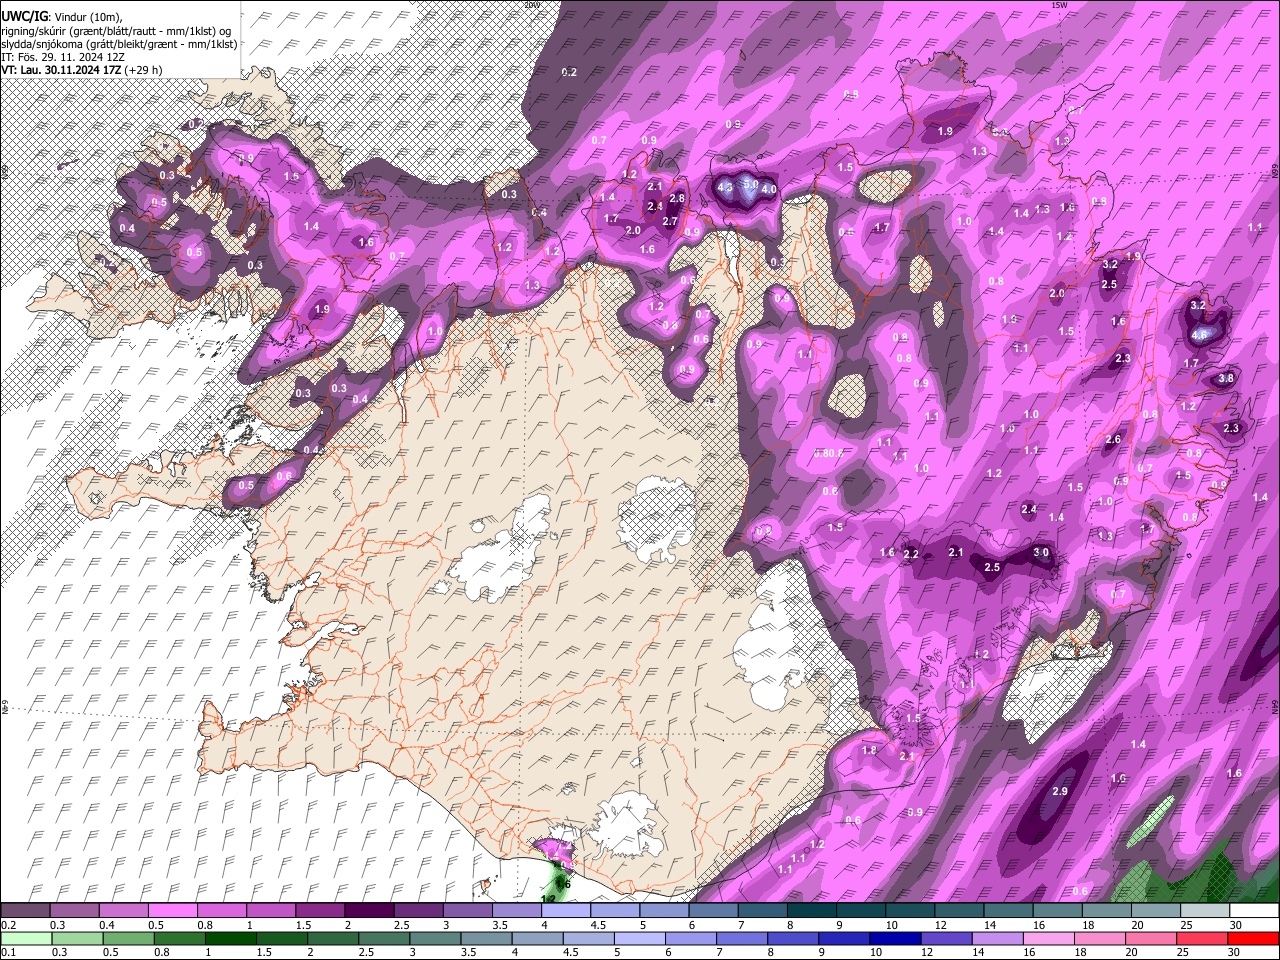Pick the light lavender 4 swatch in upper legend
1280x960 pixels.
coord(566,911)
